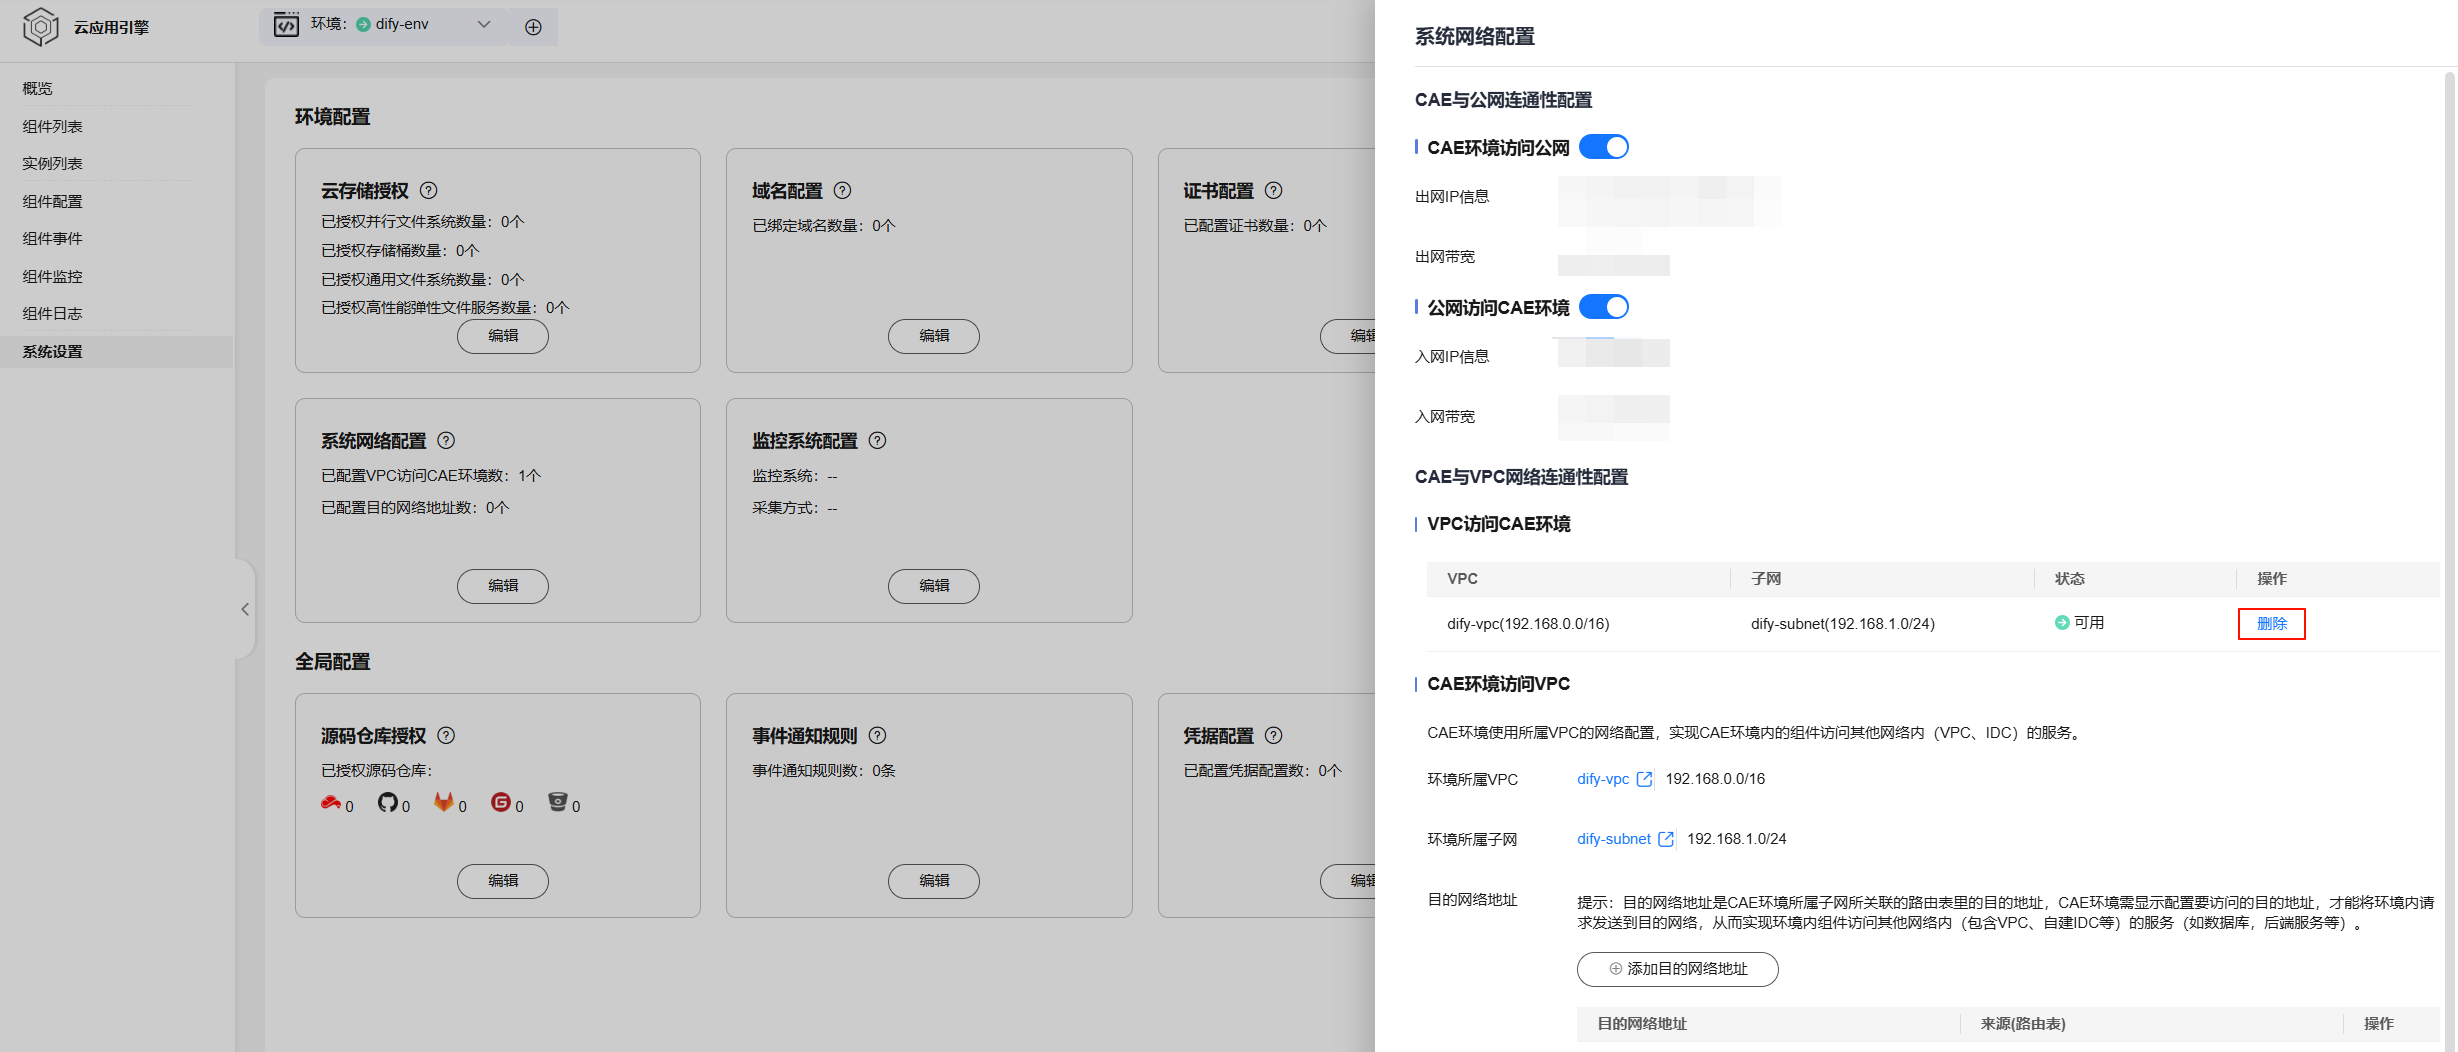Image resolution: width=2458 pixels, height=1052 pixels.
Task: Expand the dify-env environment dropdown
Action: (x=484, y=24)
